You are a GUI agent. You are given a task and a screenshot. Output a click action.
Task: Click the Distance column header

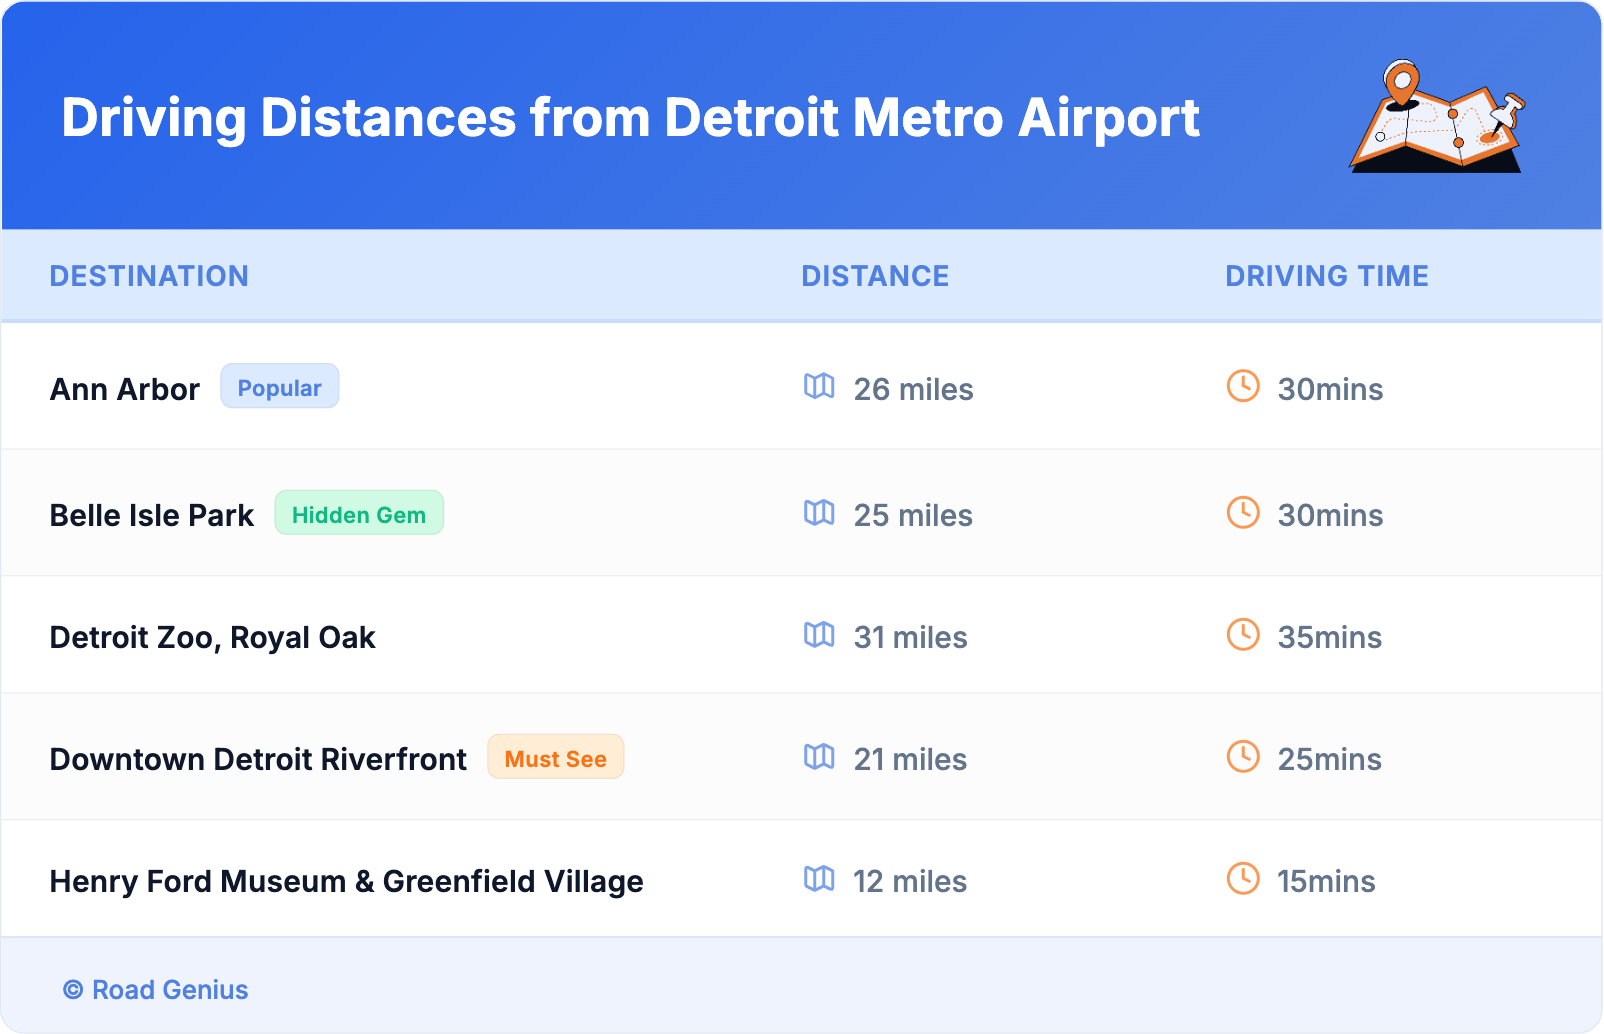point(875,276)
